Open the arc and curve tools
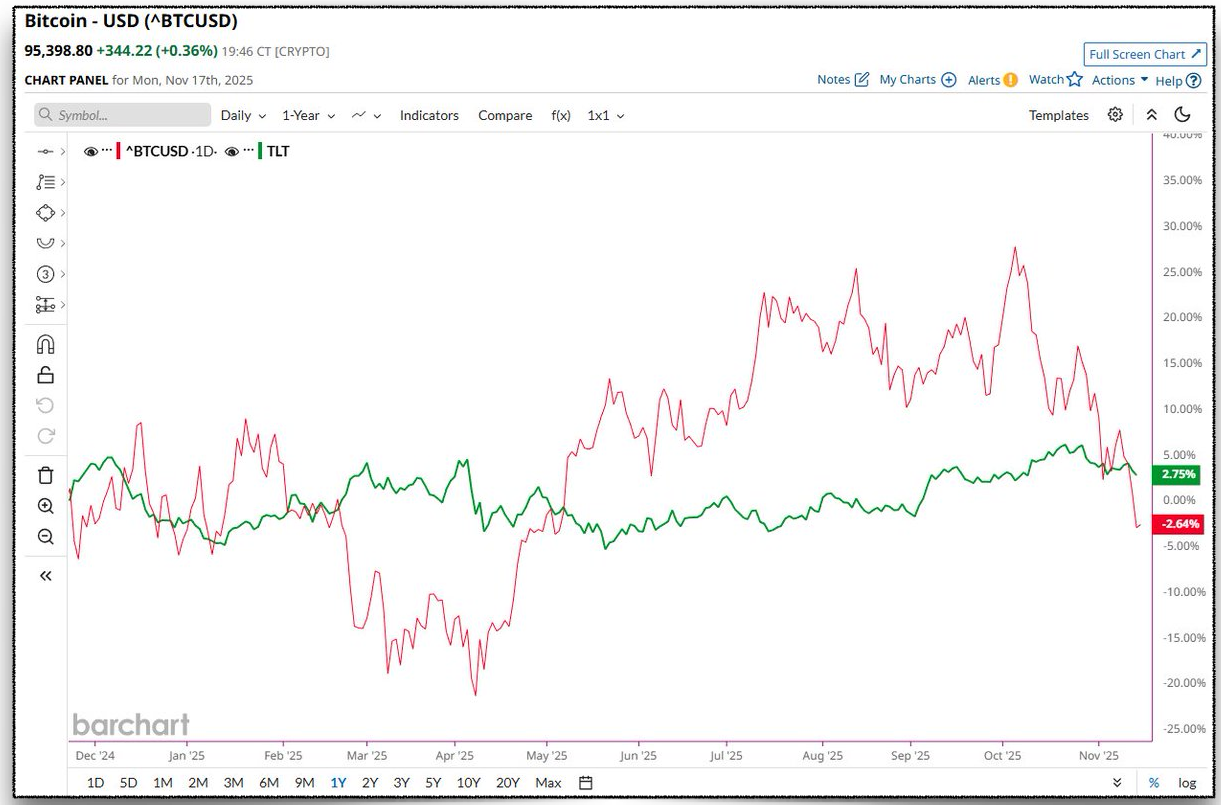 45,243
